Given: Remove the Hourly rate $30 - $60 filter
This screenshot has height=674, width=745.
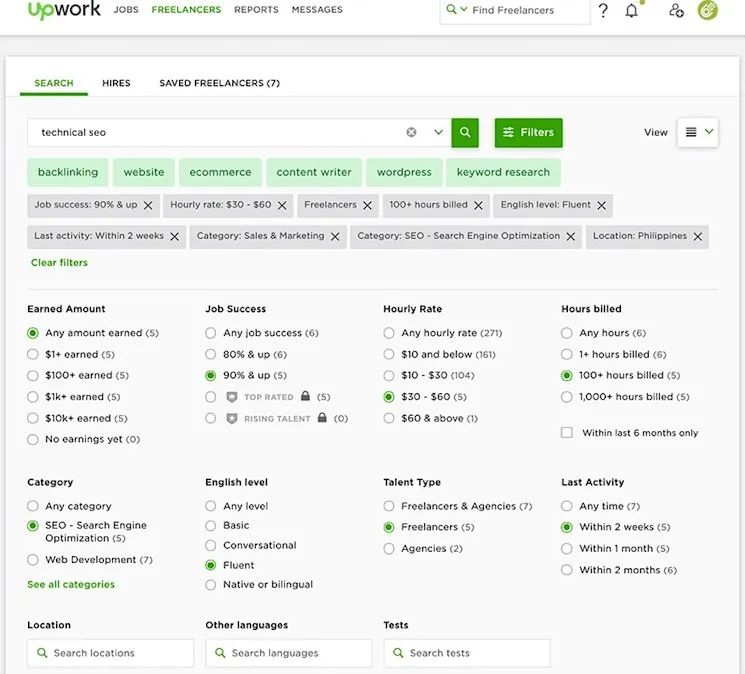Looking at the screenshot, I should [282, 205].
